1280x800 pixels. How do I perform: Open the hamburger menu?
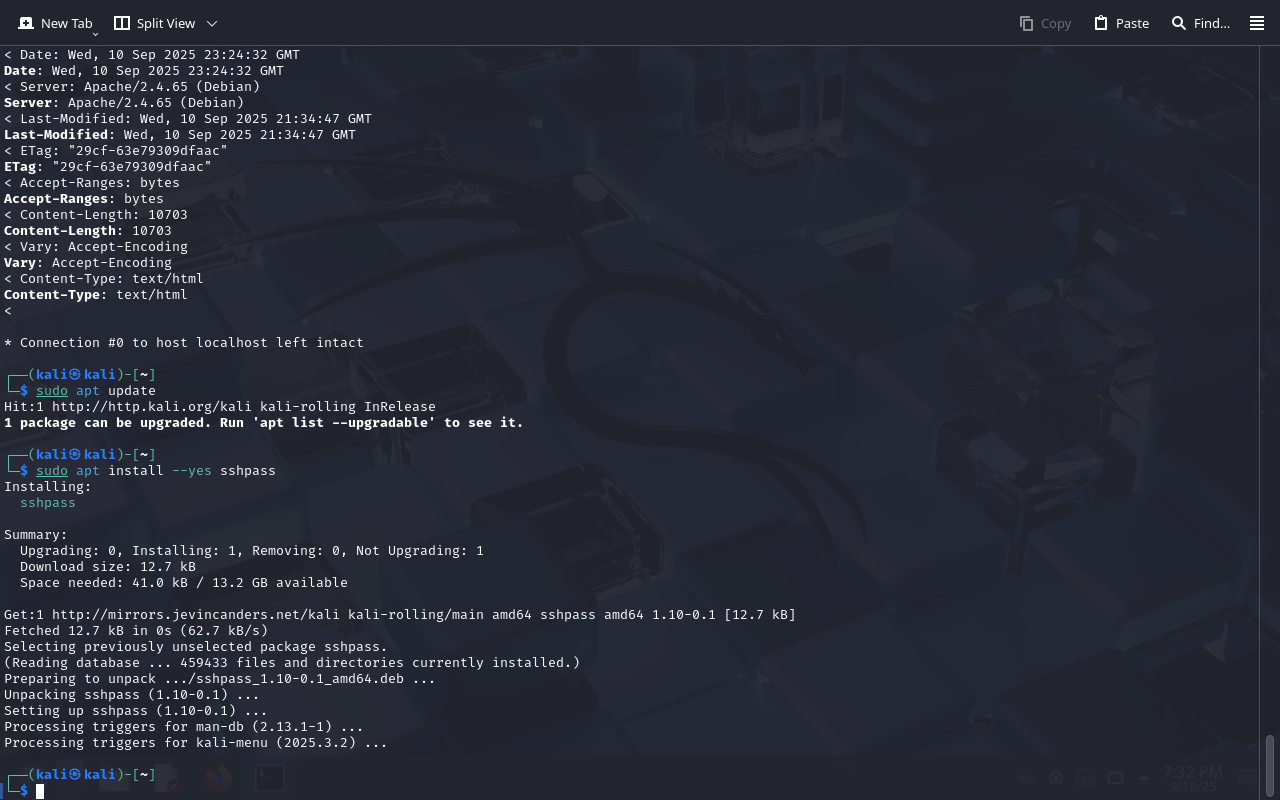[1257, 23]
